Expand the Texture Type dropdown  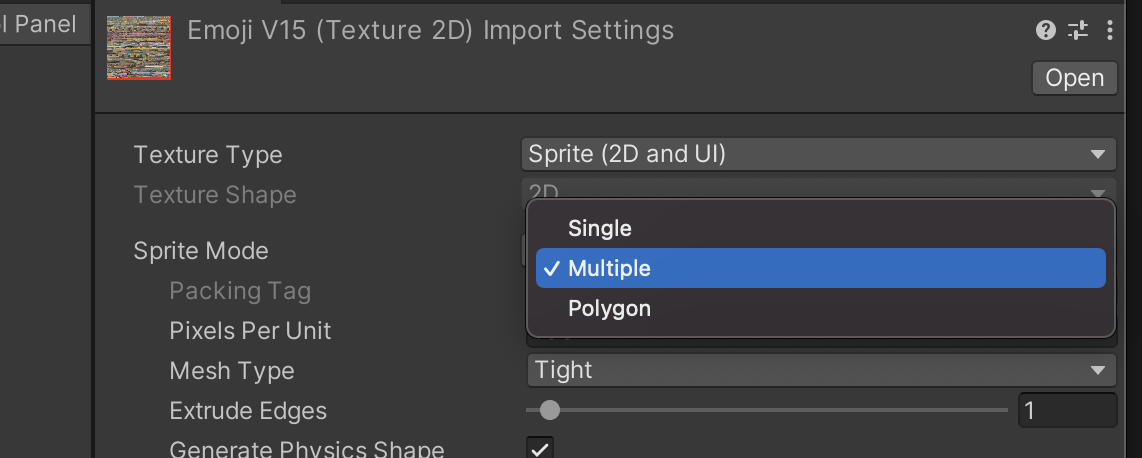818,154
